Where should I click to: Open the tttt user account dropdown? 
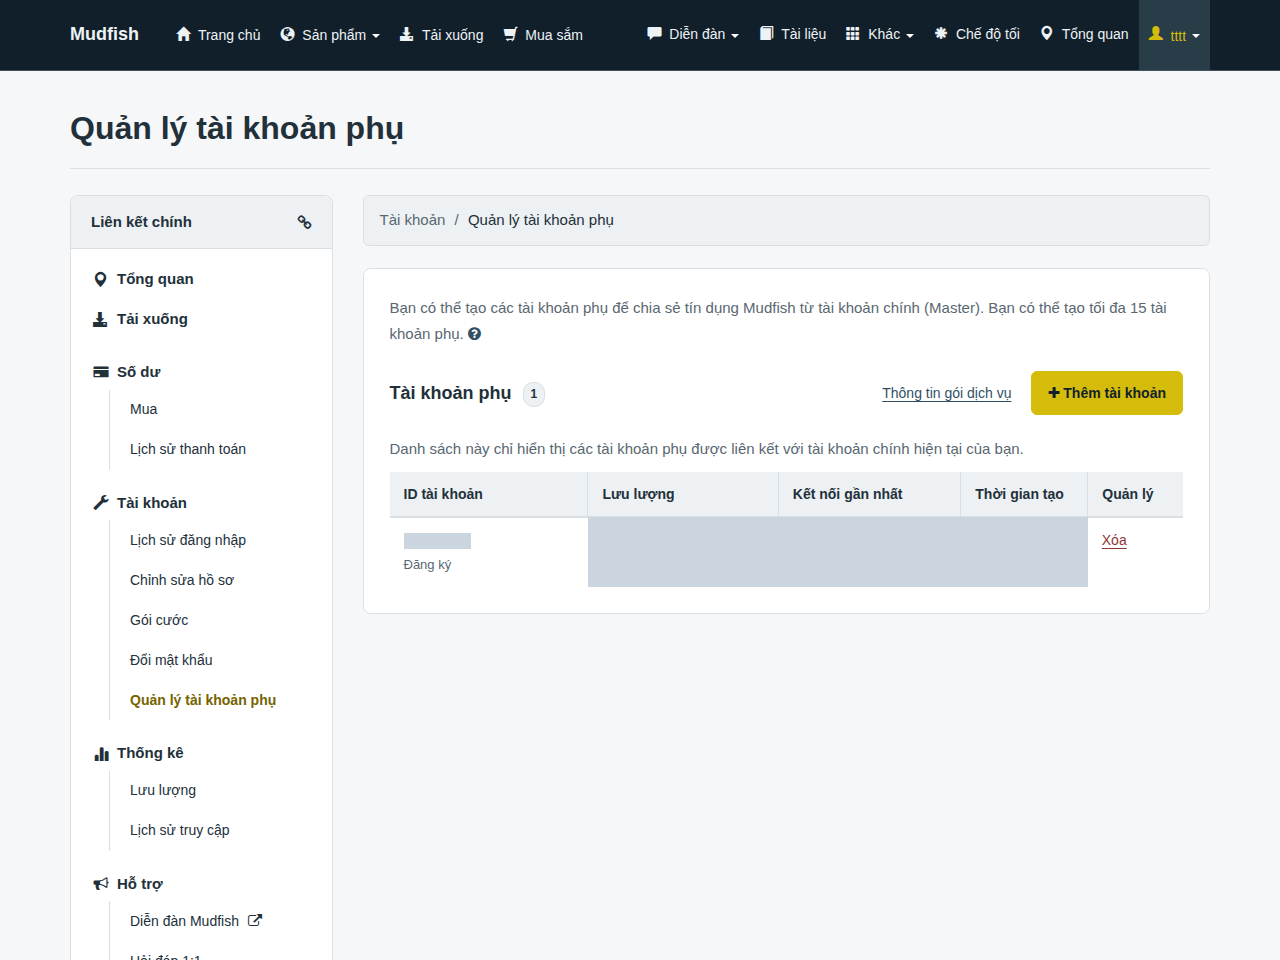click(1174, 35)
